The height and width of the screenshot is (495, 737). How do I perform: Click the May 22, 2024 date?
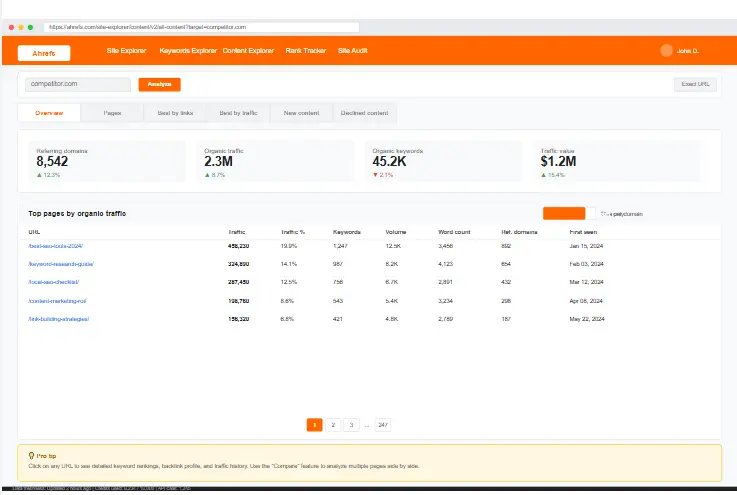point(587,319)
